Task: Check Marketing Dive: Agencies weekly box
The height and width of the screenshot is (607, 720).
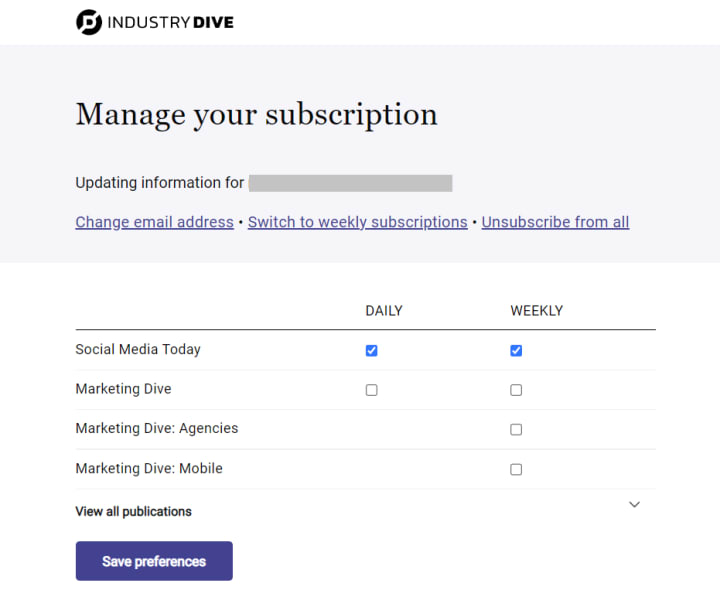Action: (x=516, y=430)
